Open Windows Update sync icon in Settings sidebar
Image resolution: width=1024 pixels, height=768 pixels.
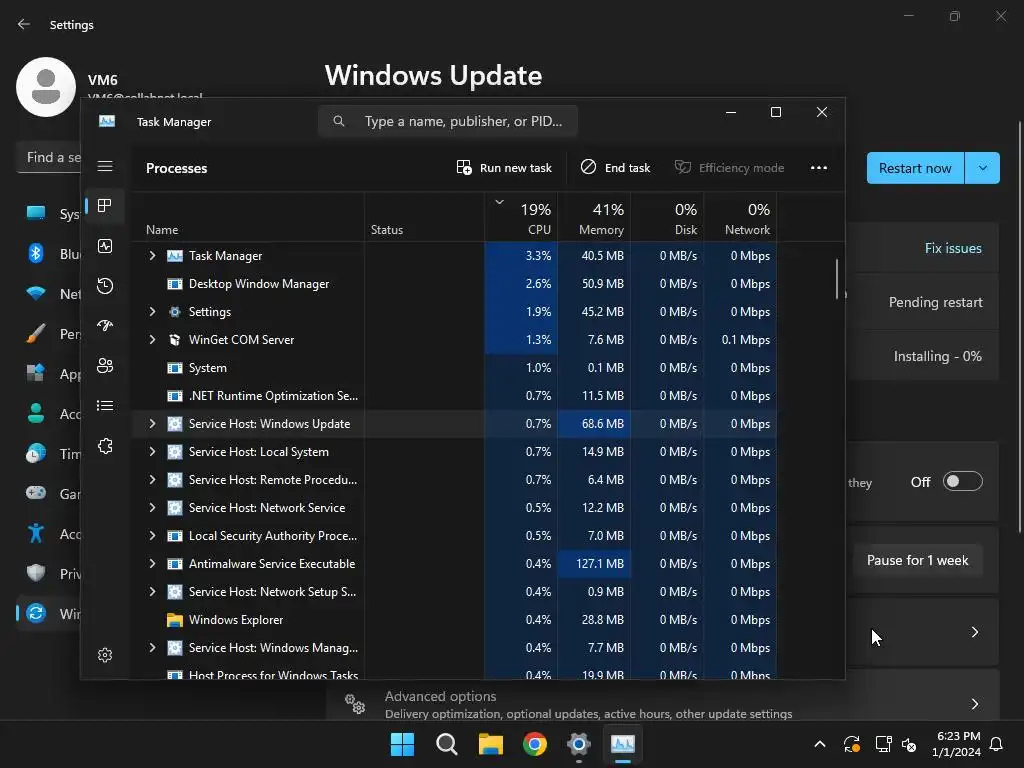(x=36, y=613)
